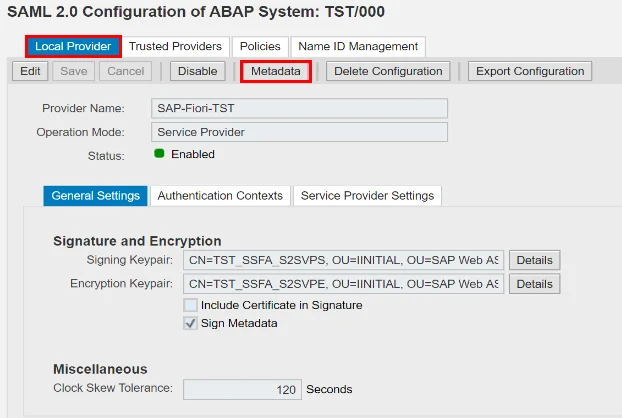Viewport: 622px width, 418px height.
Task: Open Details for the Signing Keypair
Action: [534, 260]
